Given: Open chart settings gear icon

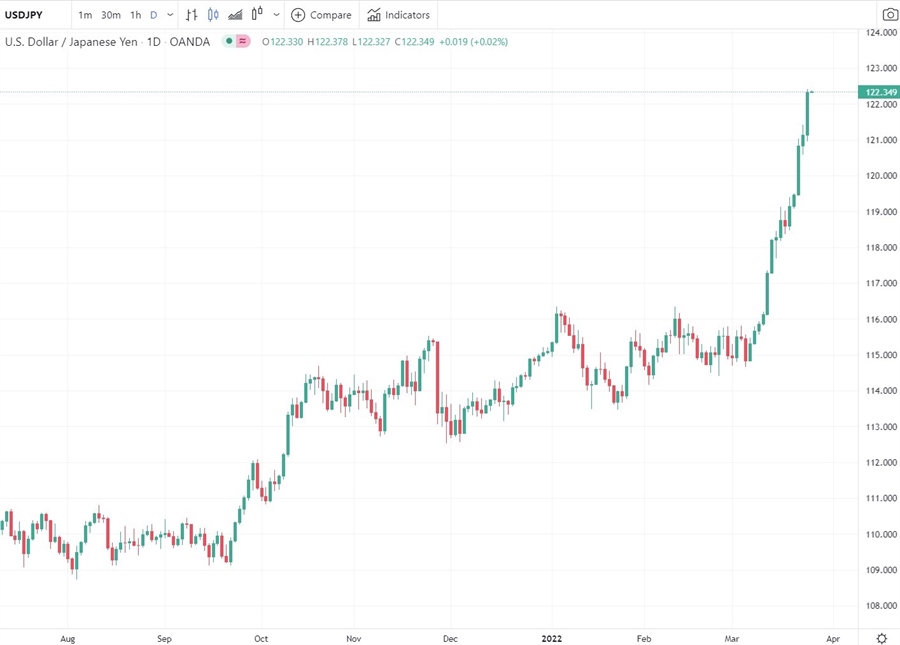Looking at the screenshot, I should pyautogui.click(x=882, y=638).
